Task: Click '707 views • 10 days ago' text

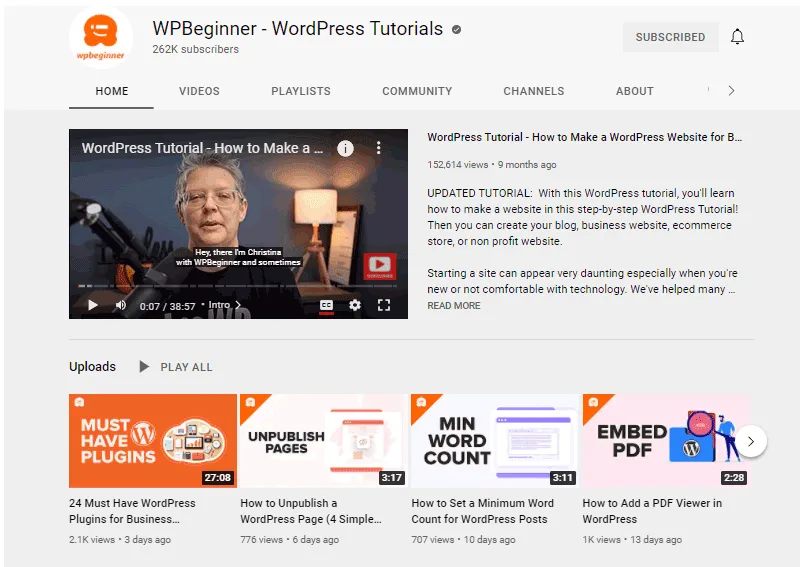Action: [x=463, y=540]
